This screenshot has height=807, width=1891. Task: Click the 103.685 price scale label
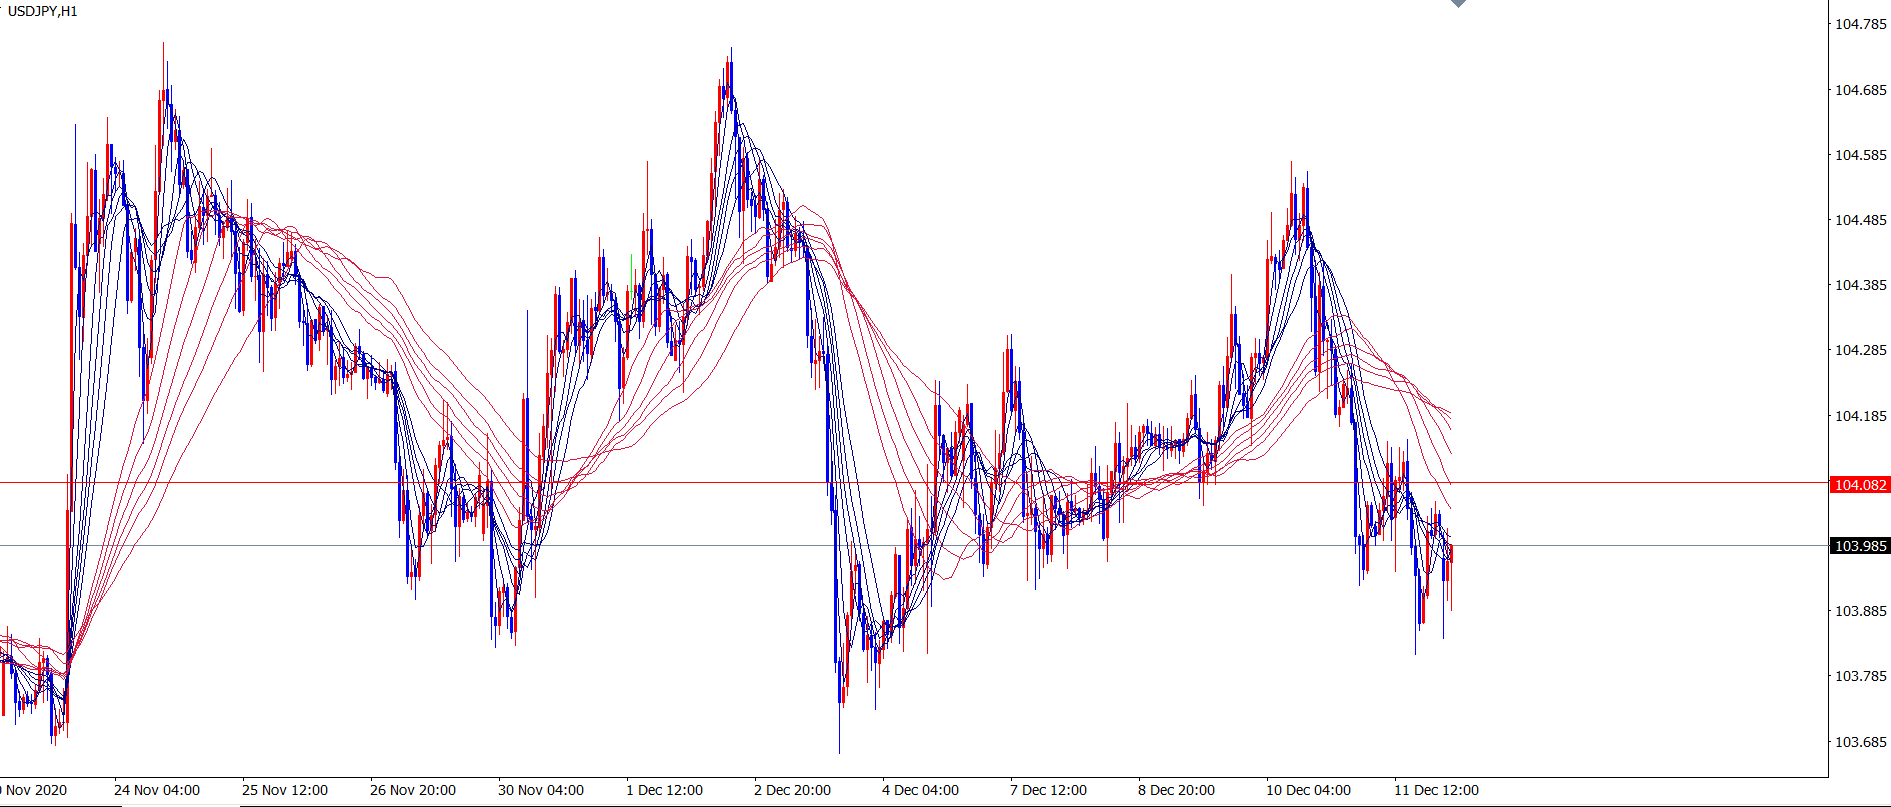coord(1860,742)
